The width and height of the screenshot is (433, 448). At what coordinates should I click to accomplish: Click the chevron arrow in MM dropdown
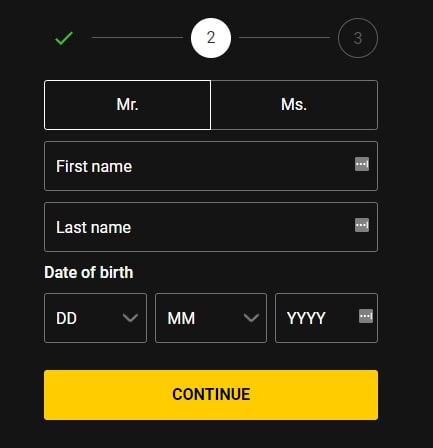(x=251, y=318)
